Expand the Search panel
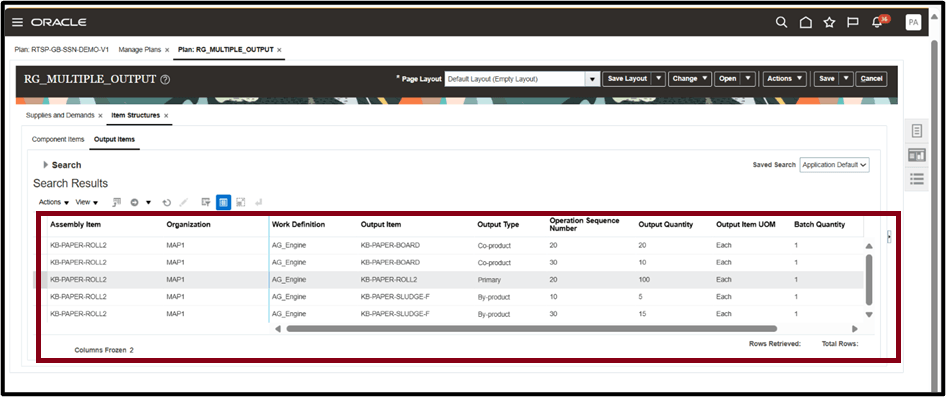Screen dimensions: 946x397 [x=46, y=165]
